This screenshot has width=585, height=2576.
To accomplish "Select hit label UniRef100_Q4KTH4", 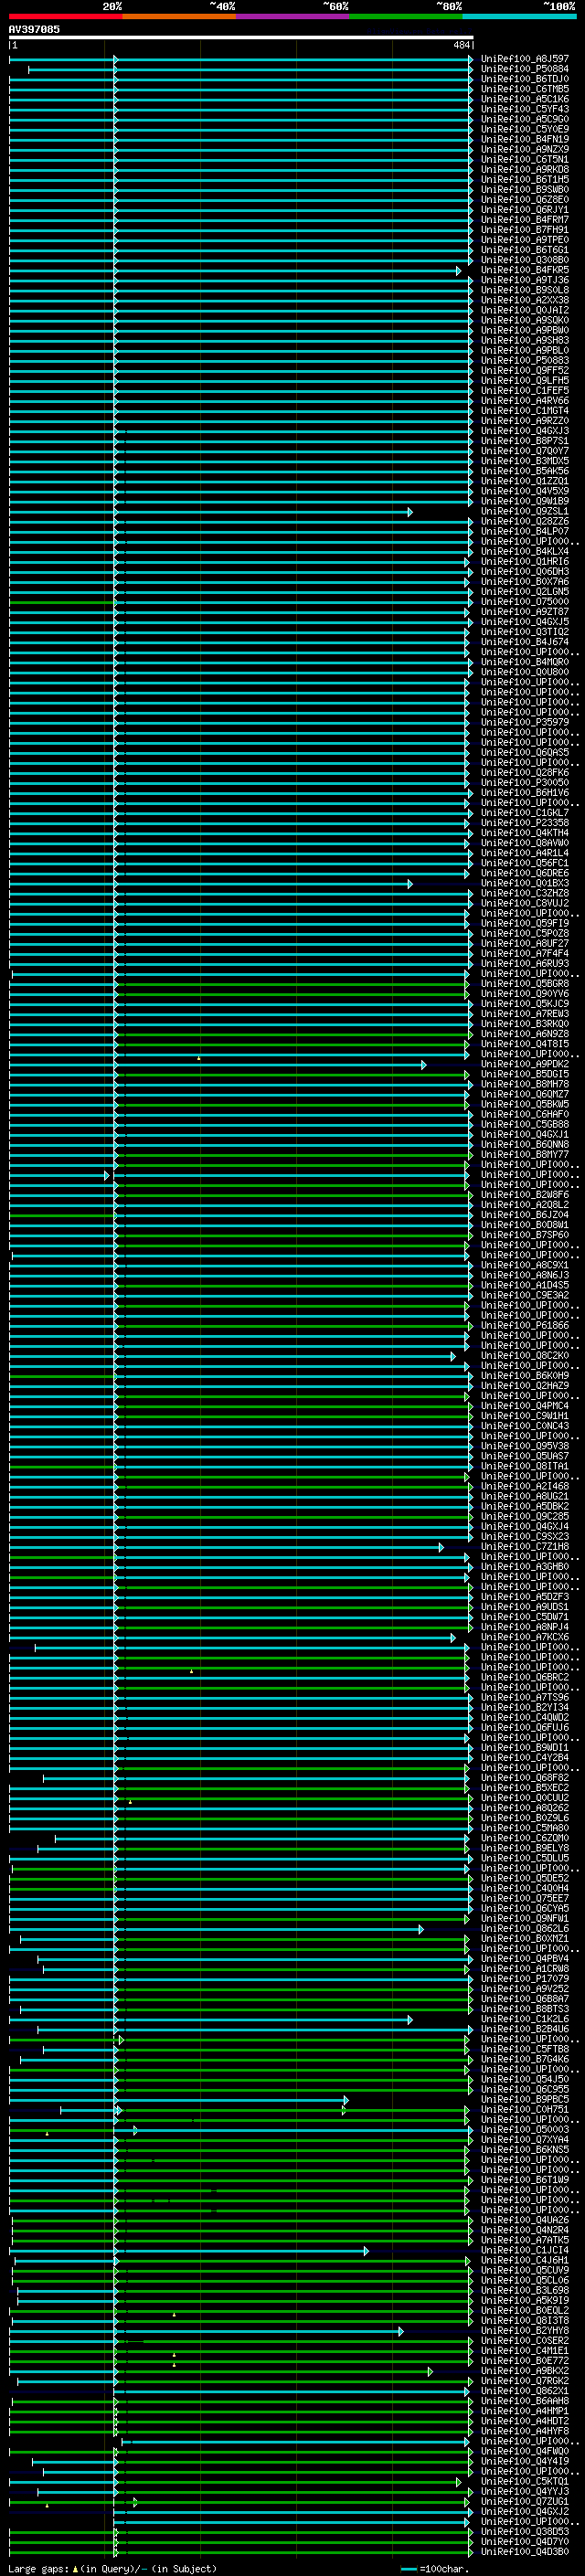I will 525,833.
